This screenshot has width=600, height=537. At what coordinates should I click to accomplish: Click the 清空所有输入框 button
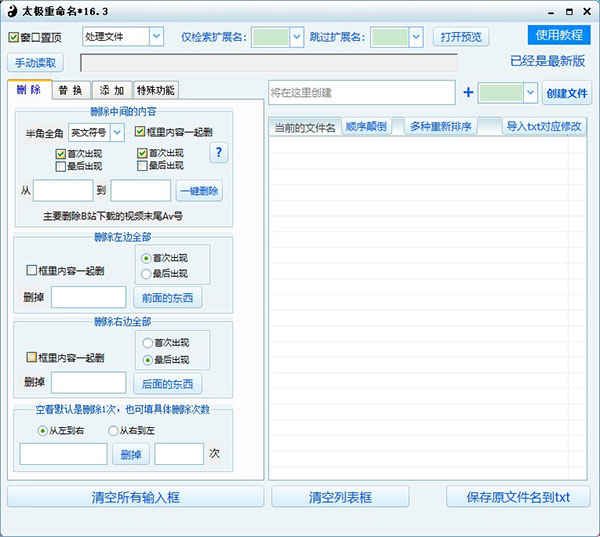click(x=135, y=497)
